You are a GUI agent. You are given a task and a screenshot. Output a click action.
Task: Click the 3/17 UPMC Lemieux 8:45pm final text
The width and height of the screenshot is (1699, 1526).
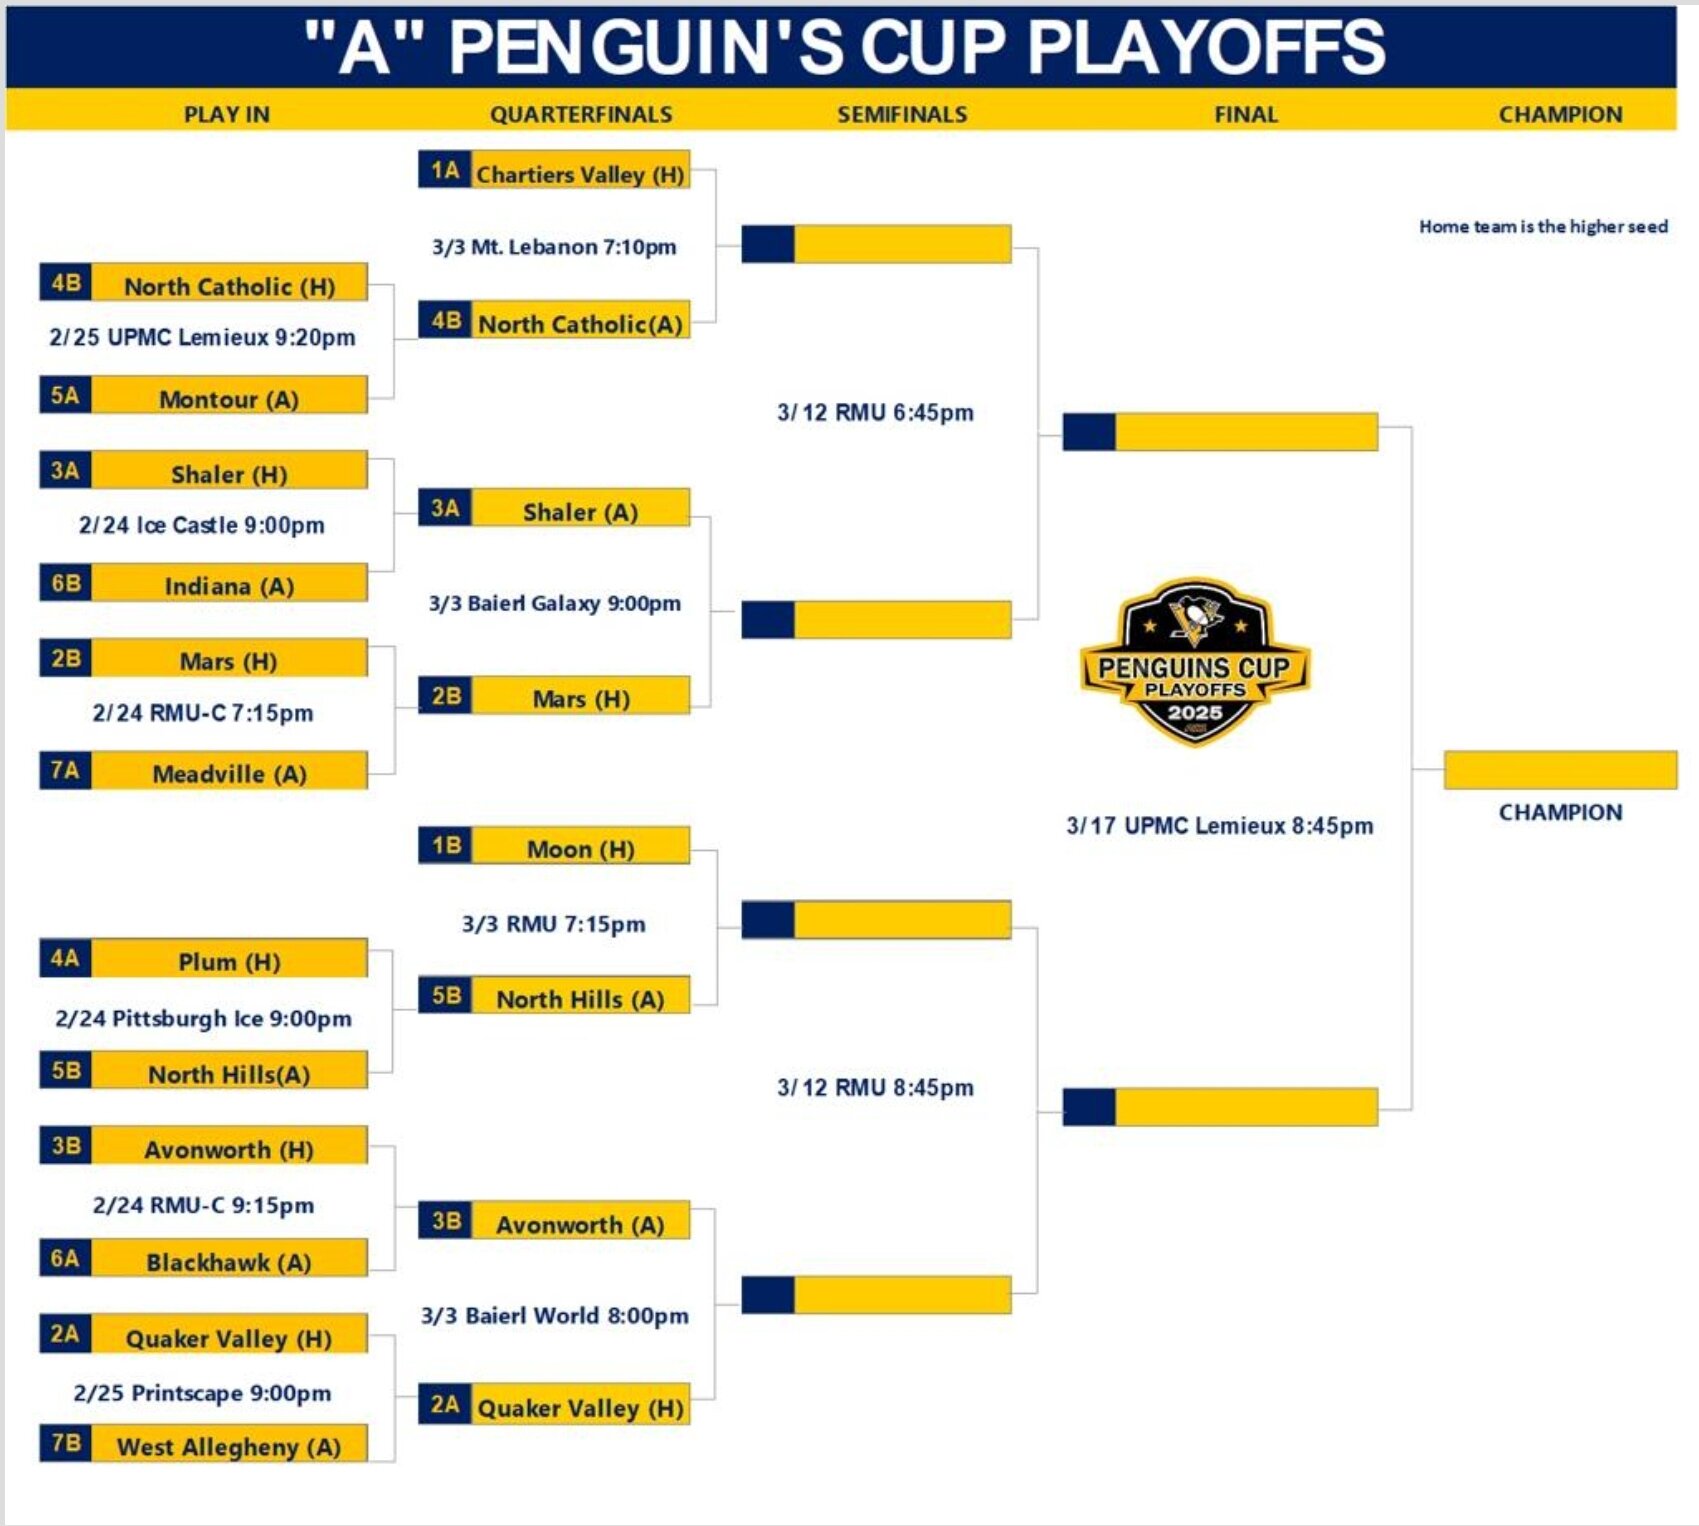[1220, 825]
